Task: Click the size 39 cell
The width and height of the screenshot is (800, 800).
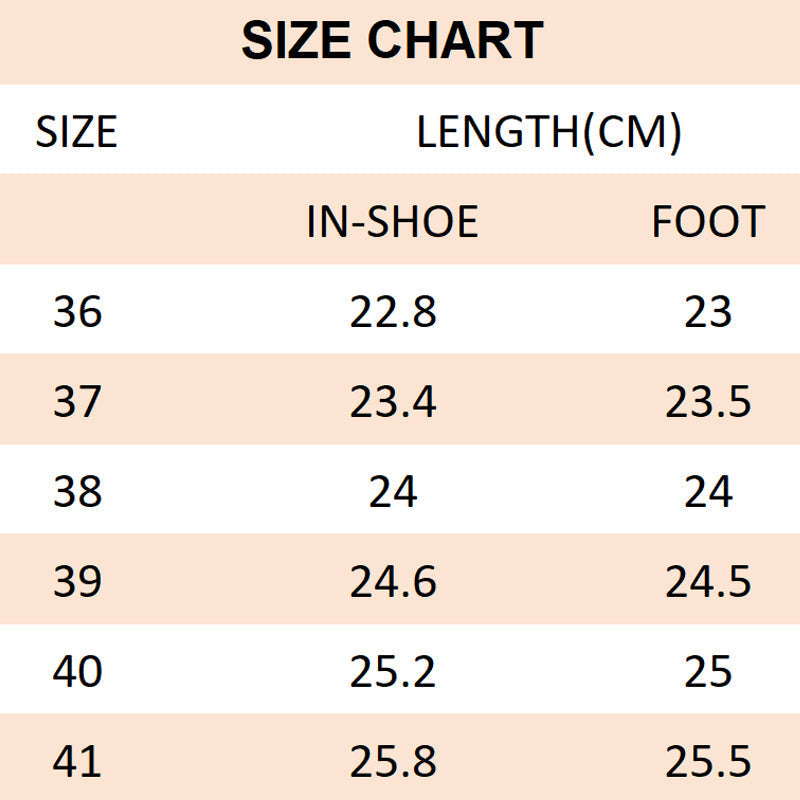Action: 77,582
